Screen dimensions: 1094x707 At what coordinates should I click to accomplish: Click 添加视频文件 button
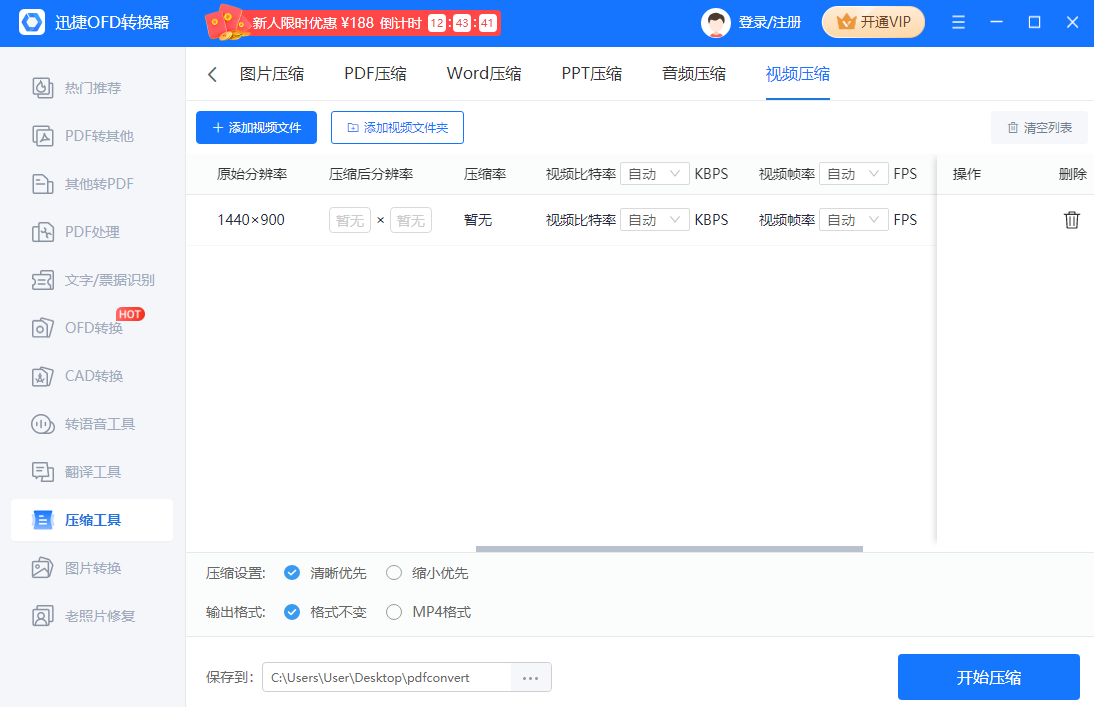[x=256, y=128]
